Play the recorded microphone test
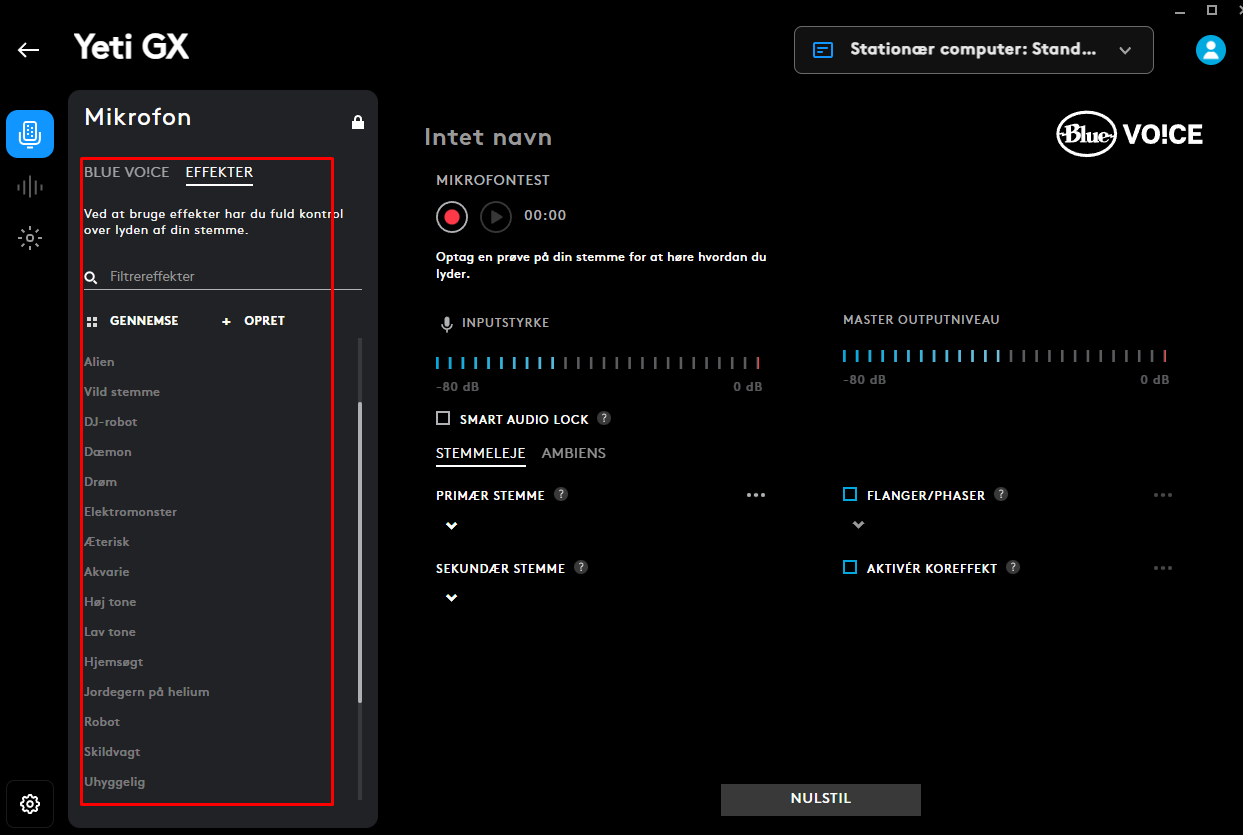The image size is (1243, 835). 496,216
